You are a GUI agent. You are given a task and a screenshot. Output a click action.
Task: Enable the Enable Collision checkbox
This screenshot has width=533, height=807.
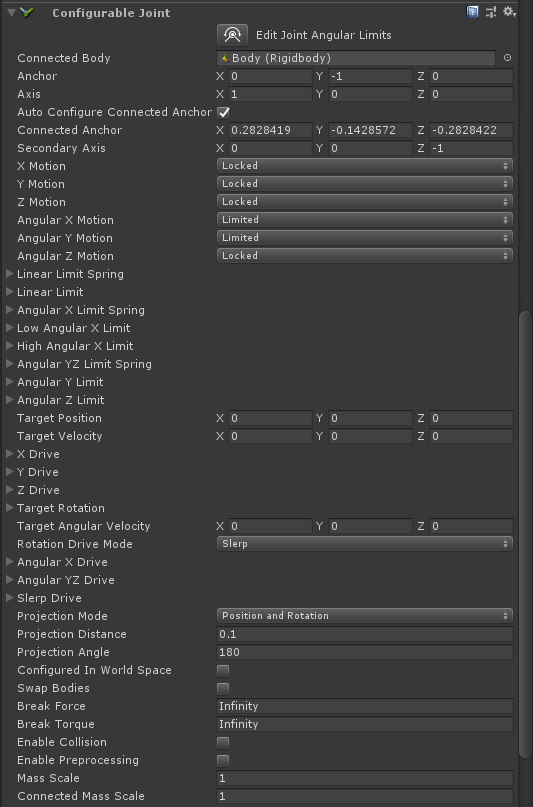223,743
